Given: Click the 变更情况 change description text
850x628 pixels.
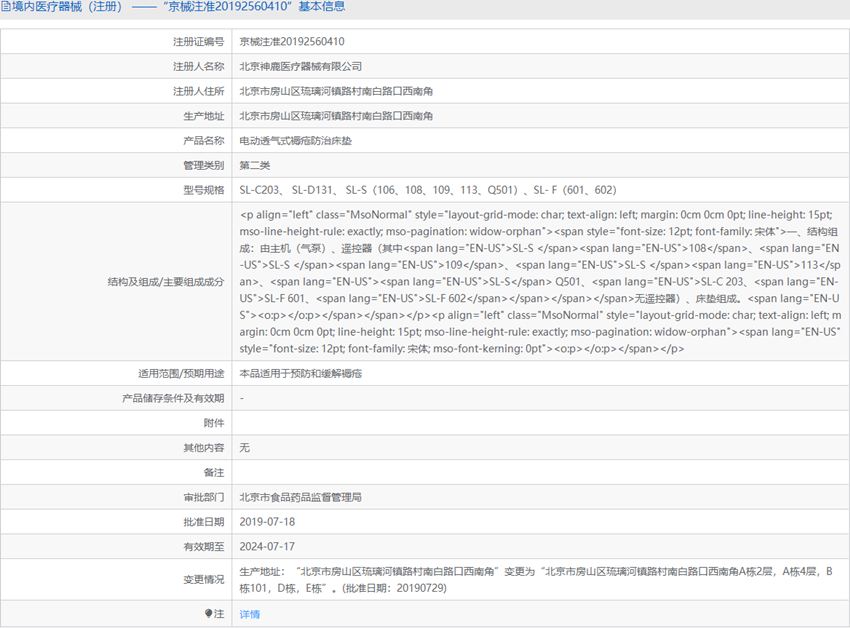Looking at the screenshot, I should point(536,580).
